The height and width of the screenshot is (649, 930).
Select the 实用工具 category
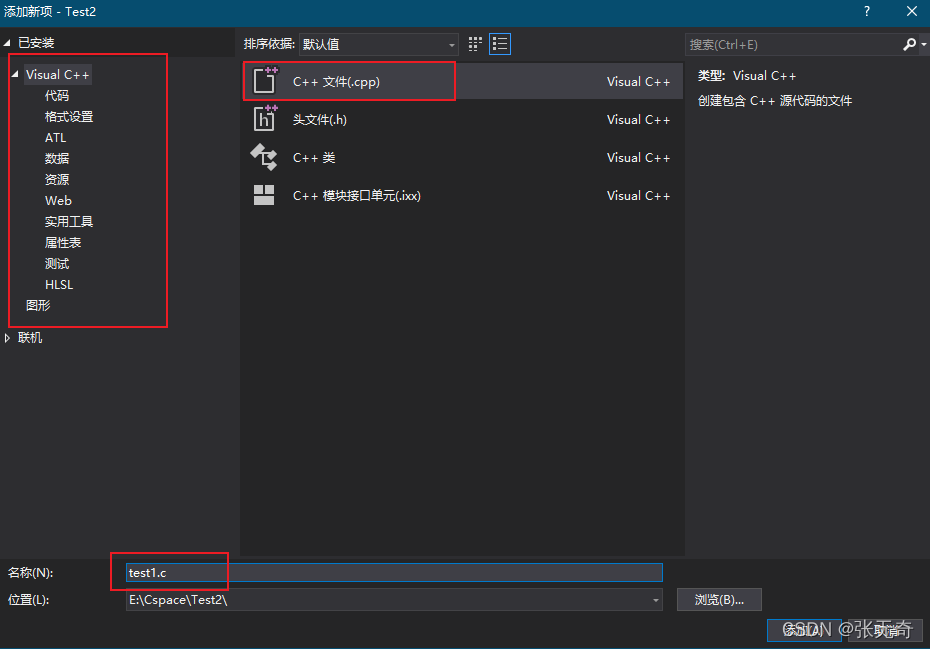point(69,222)
